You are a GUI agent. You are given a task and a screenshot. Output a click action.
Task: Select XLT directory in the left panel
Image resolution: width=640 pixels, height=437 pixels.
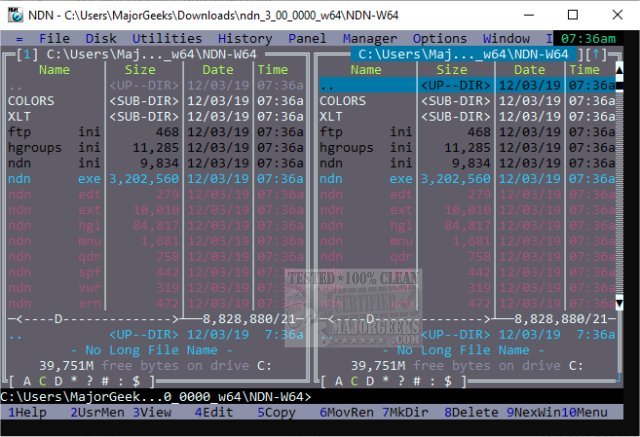[x=156, y=116]
